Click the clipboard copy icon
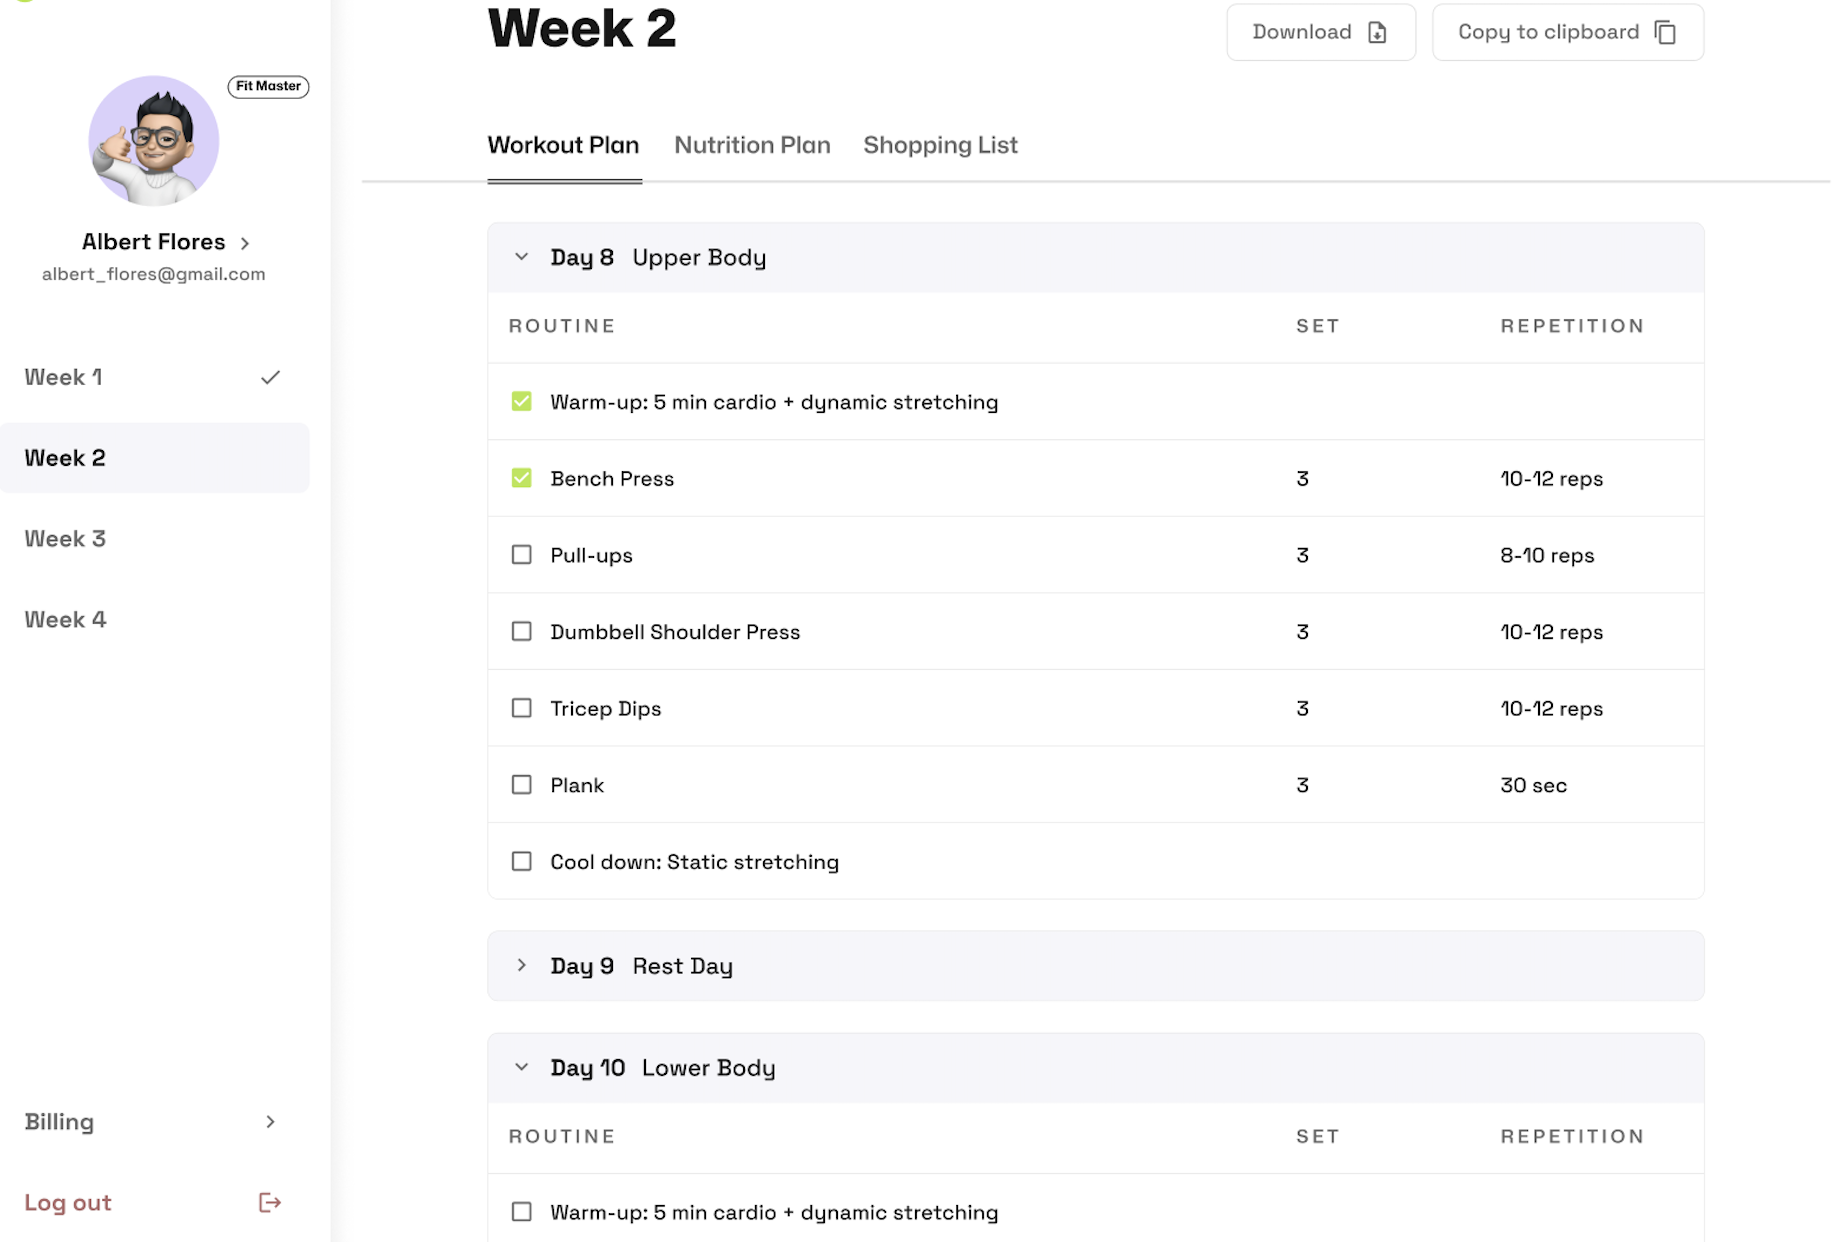The image size is (1846, 1242). (x=1665, y=32)
